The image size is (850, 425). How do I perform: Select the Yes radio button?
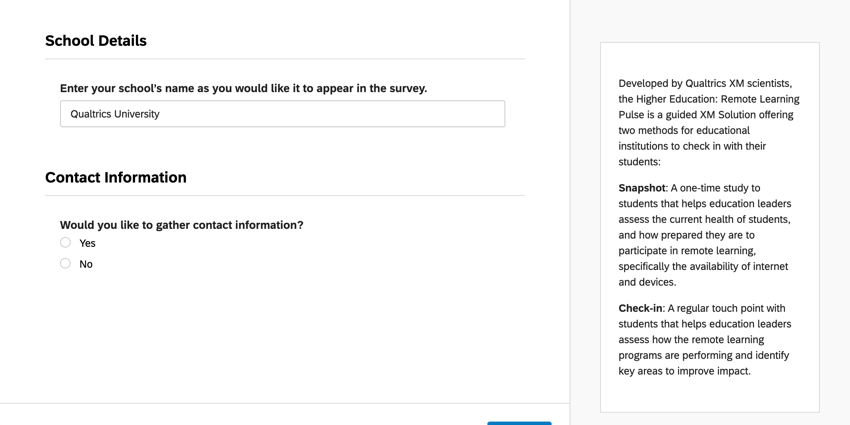tap(65, 243)
